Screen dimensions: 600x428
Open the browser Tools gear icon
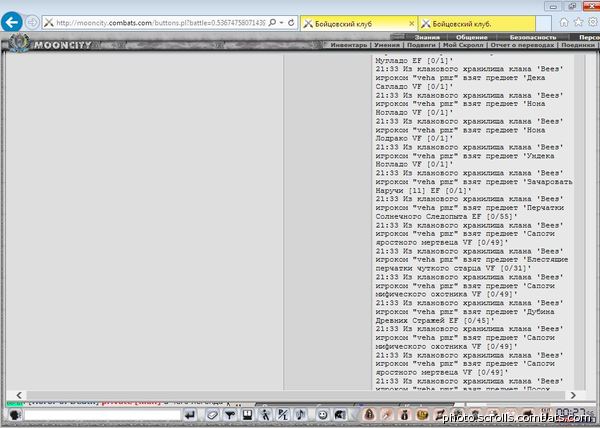(593, 22)
